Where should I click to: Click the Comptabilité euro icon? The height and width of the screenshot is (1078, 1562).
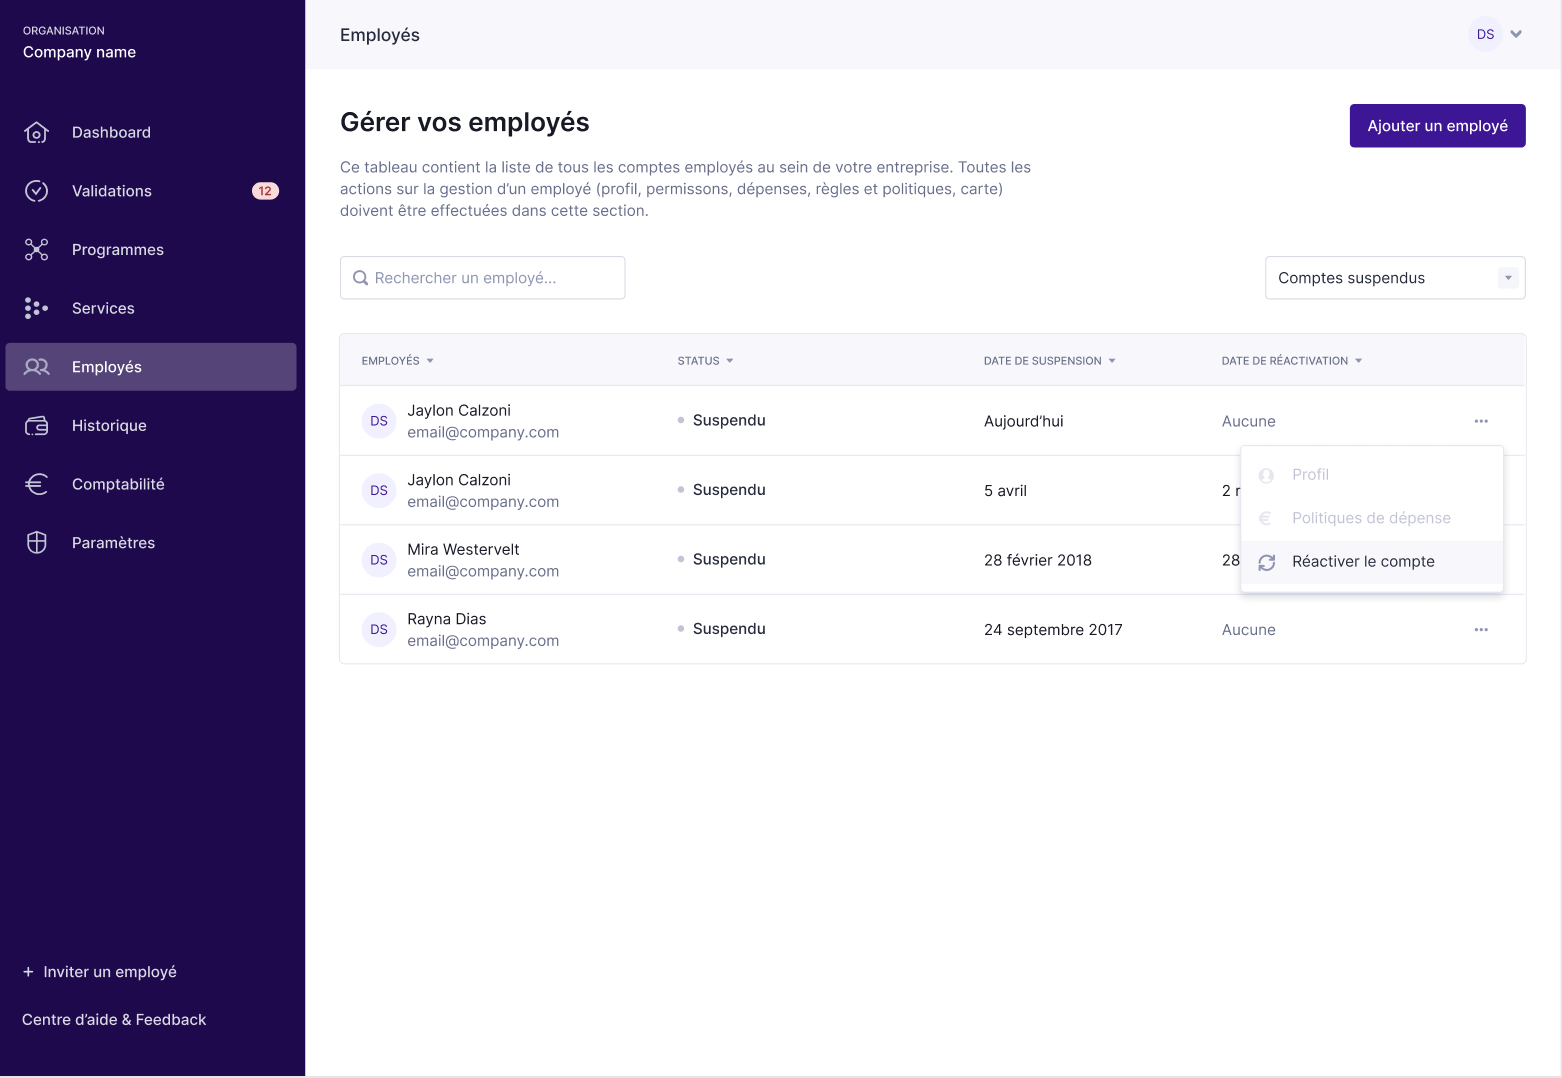(x=37, y=485)
